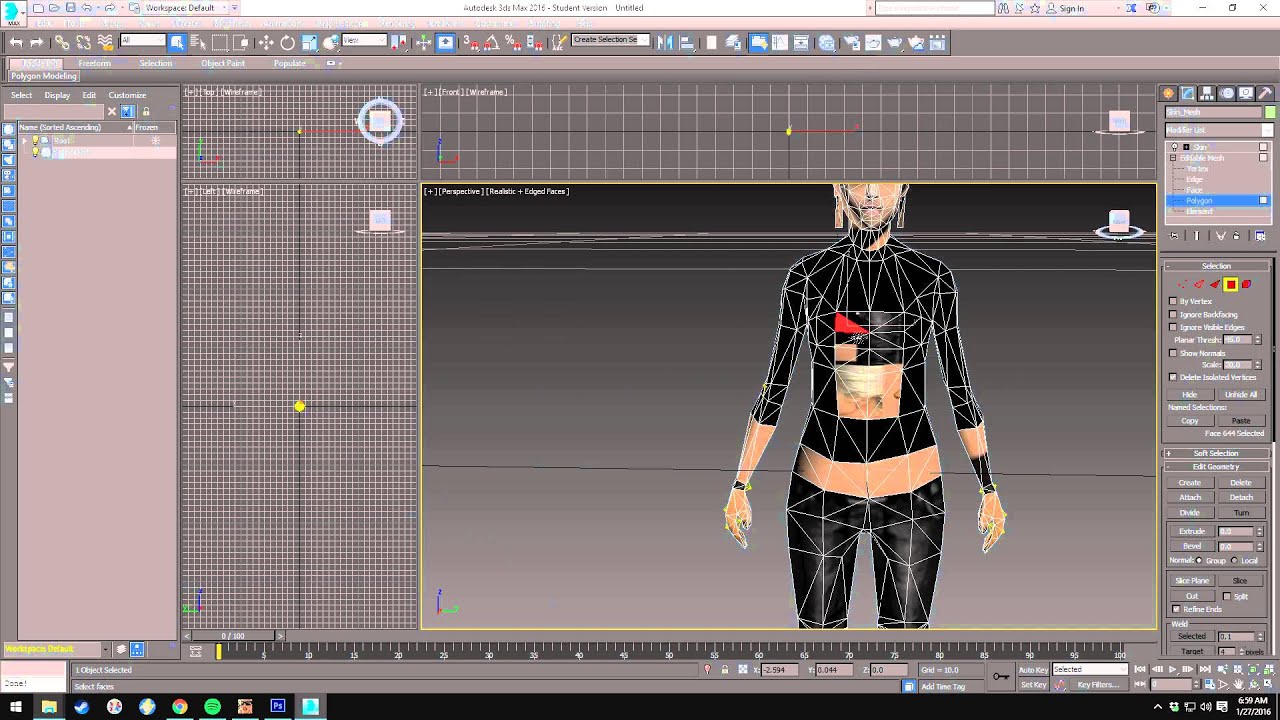Open the reference coordinate View dropdown

(364, 41)
